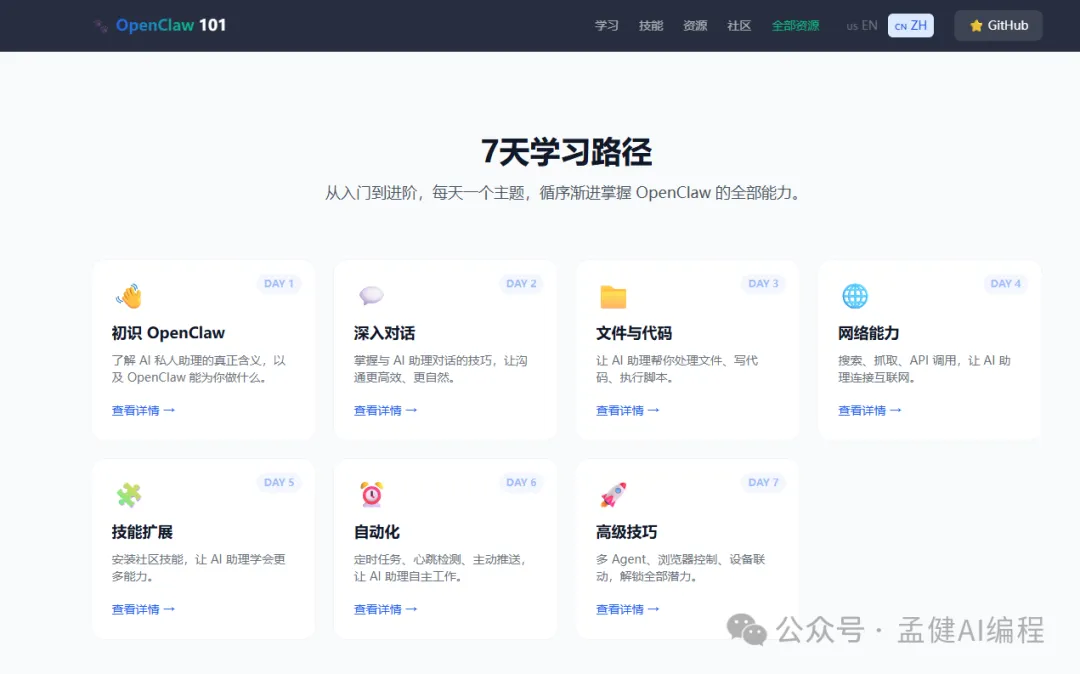Open the 社区 menu in the navbar
Image resolution: width=1080 pixels, height=674 pixels.
click(738, 26)
